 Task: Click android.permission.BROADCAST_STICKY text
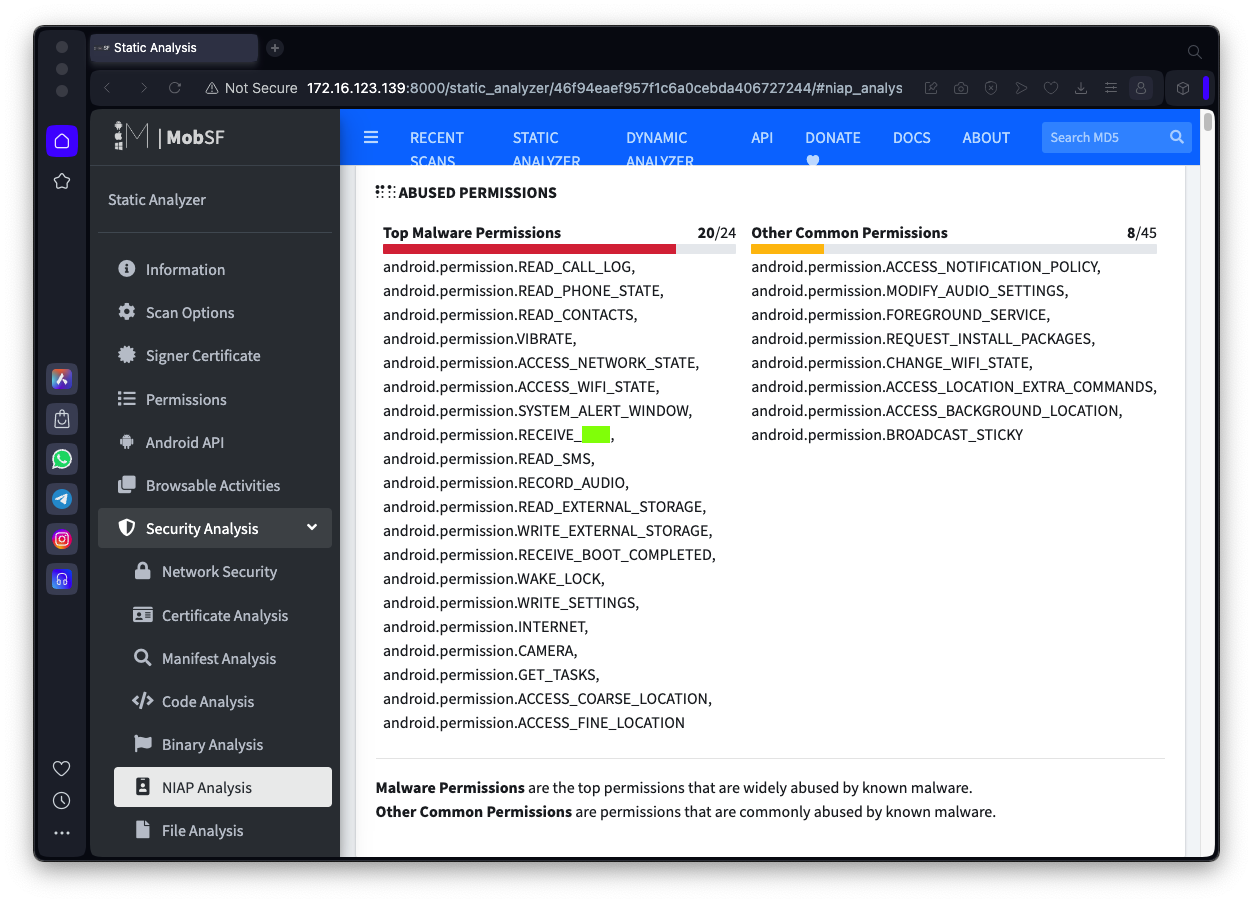(887, 435)
